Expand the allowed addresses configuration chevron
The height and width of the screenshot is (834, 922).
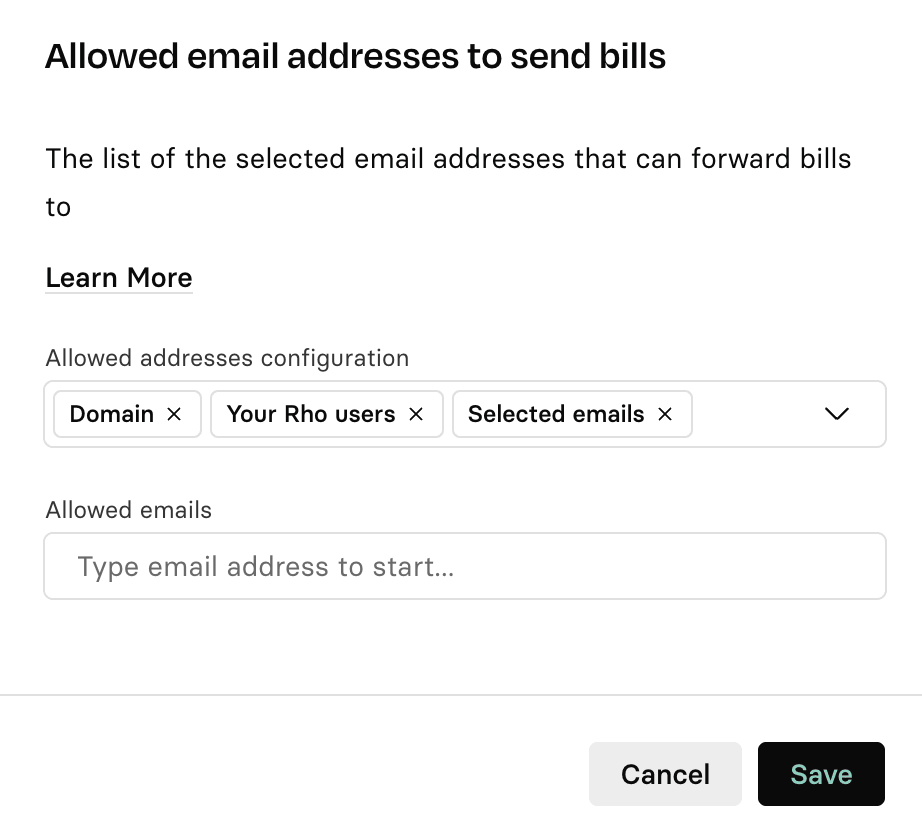tap(836, 414)
